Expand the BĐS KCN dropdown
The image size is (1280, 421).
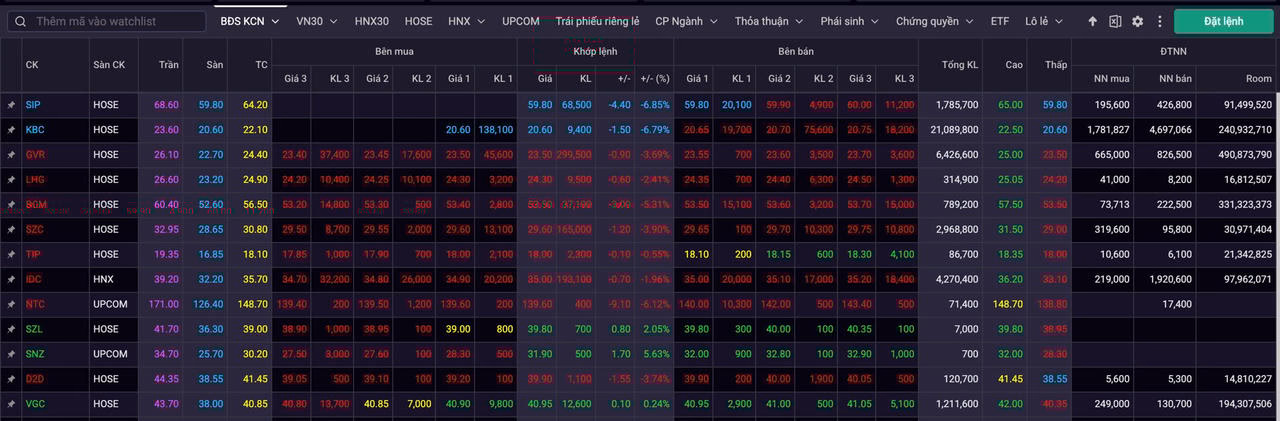coord(250,21)
